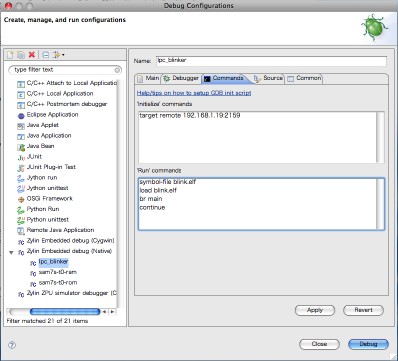Select C/C++ Postmortem debugger entry
This screenshot has height=361, width=398.
[67, 104]
